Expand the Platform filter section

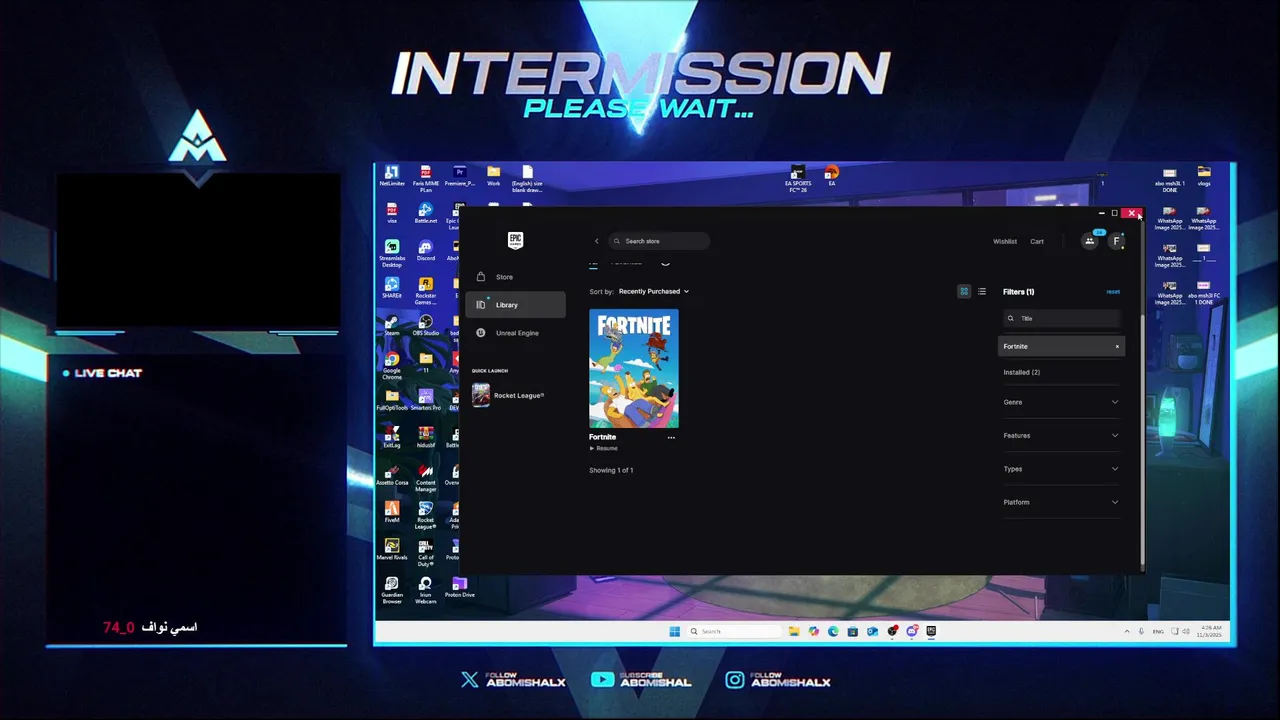[1061, 502]
